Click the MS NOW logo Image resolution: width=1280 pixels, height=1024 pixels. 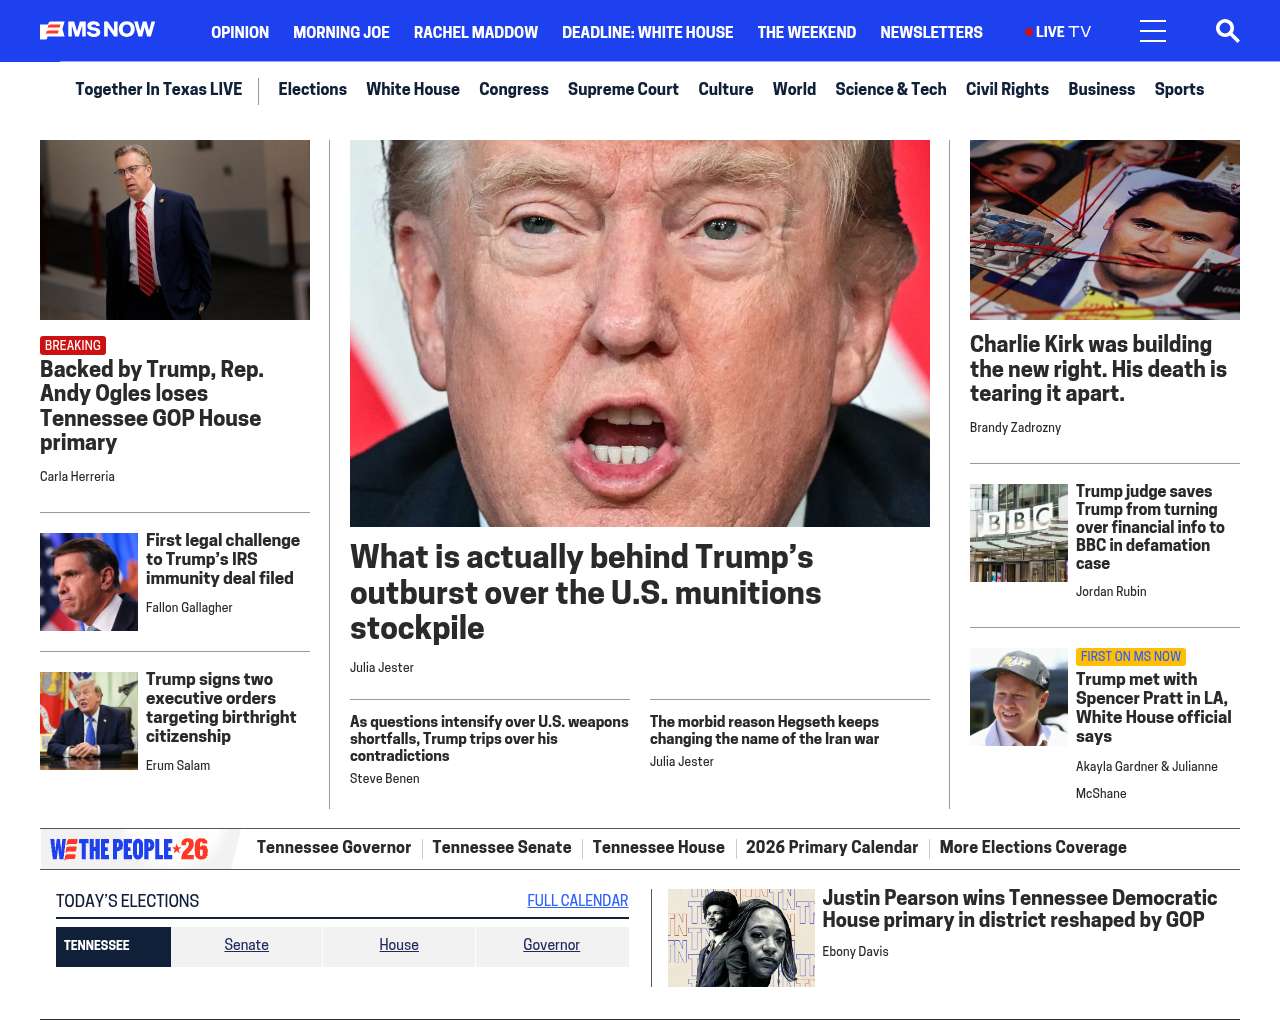pyautogui.click(x=97, y=30)
